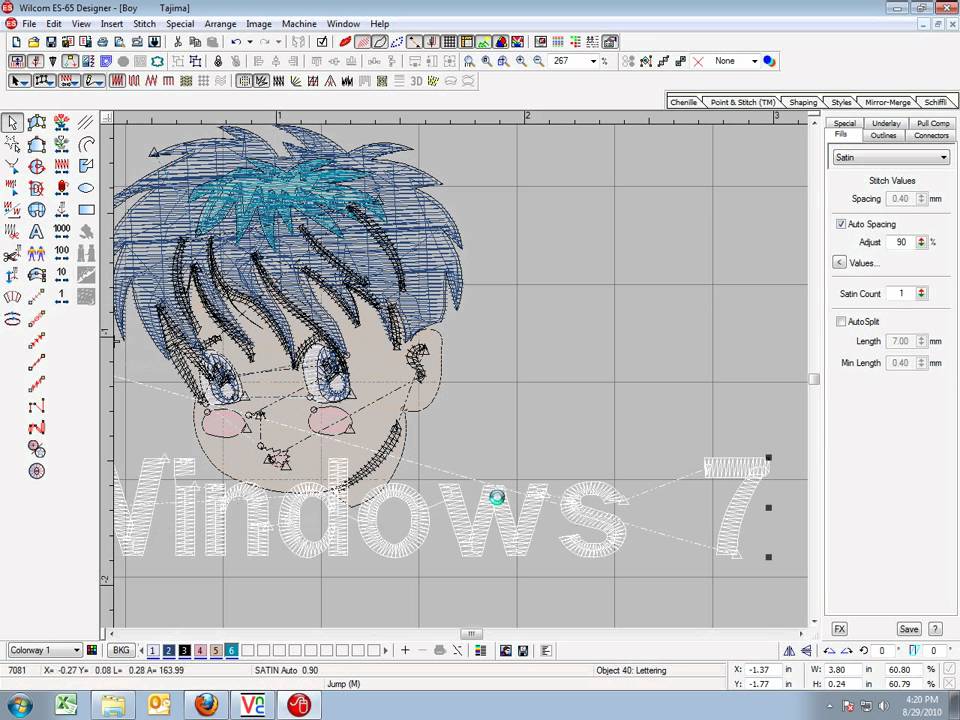This screenshot has height=720, width=960.
Task: Toggle the AutoSplit checkbox
Action: point(841,321)
